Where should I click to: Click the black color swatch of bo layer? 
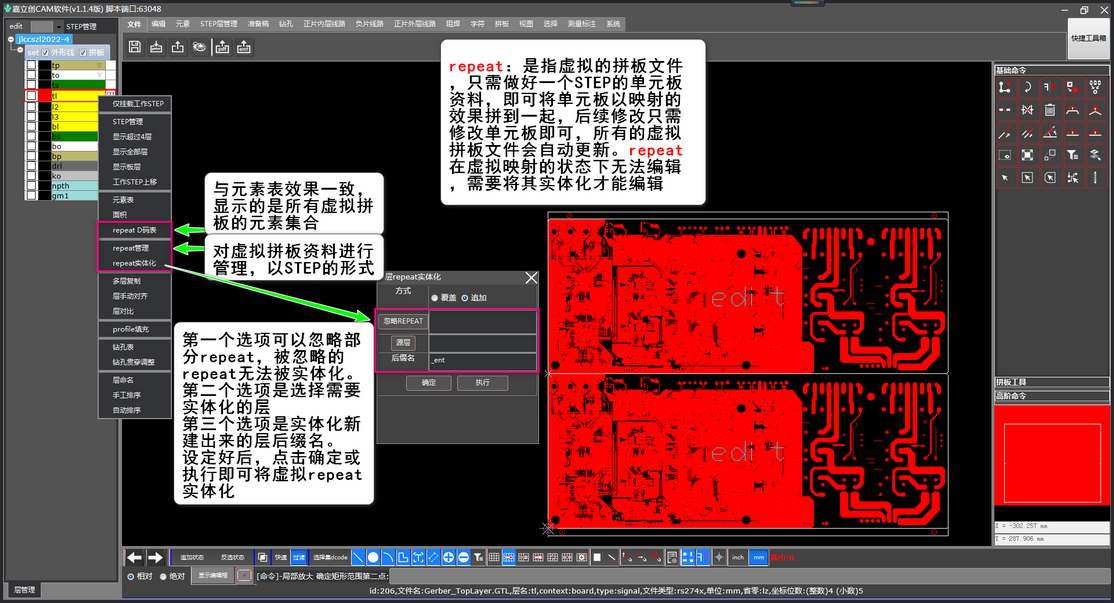coord(45,146)
